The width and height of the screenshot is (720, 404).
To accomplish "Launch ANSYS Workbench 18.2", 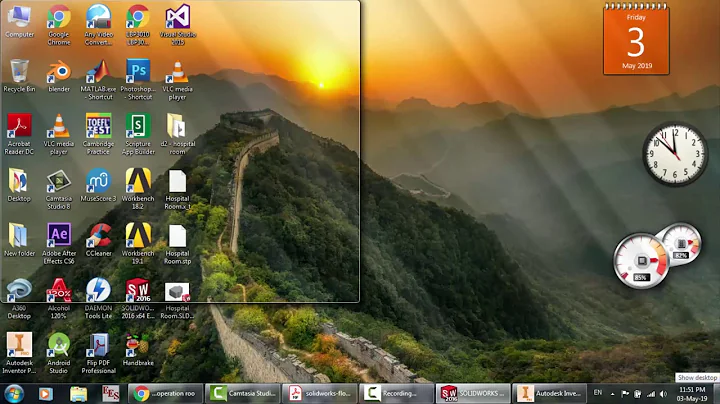I will point(138,189).
